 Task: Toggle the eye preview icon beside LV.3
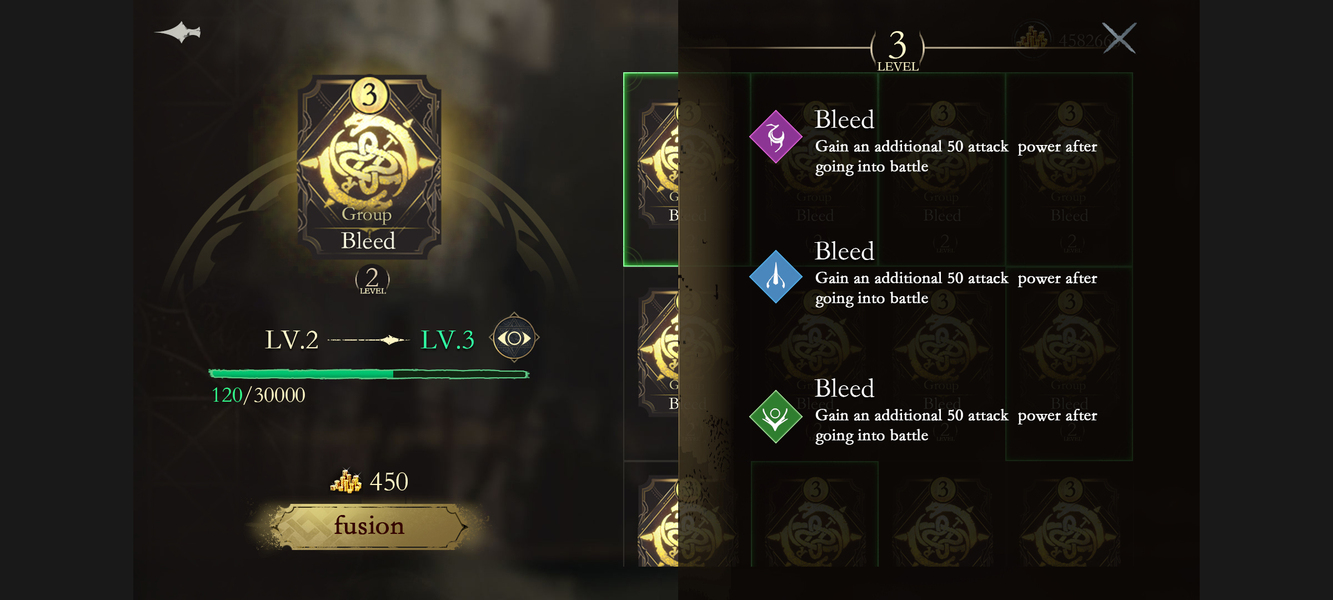point(514,338)
